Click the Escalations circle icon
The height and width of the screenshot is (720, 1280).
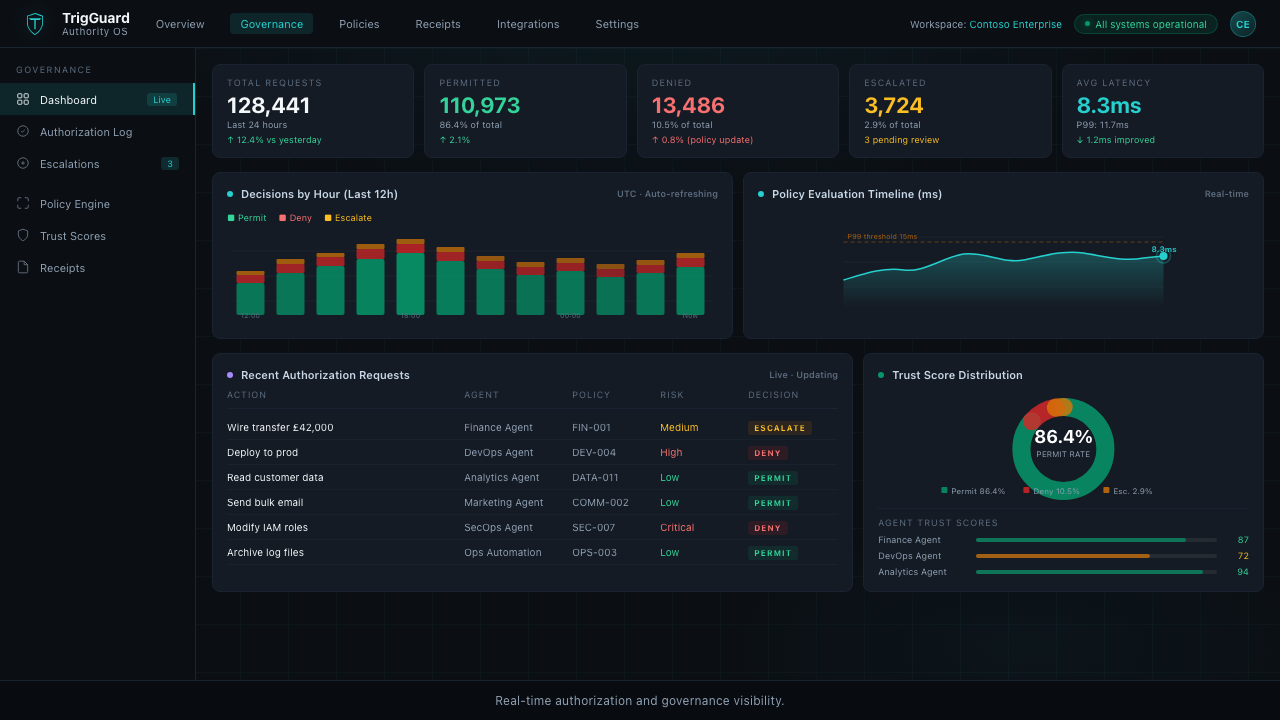[23, 163]
